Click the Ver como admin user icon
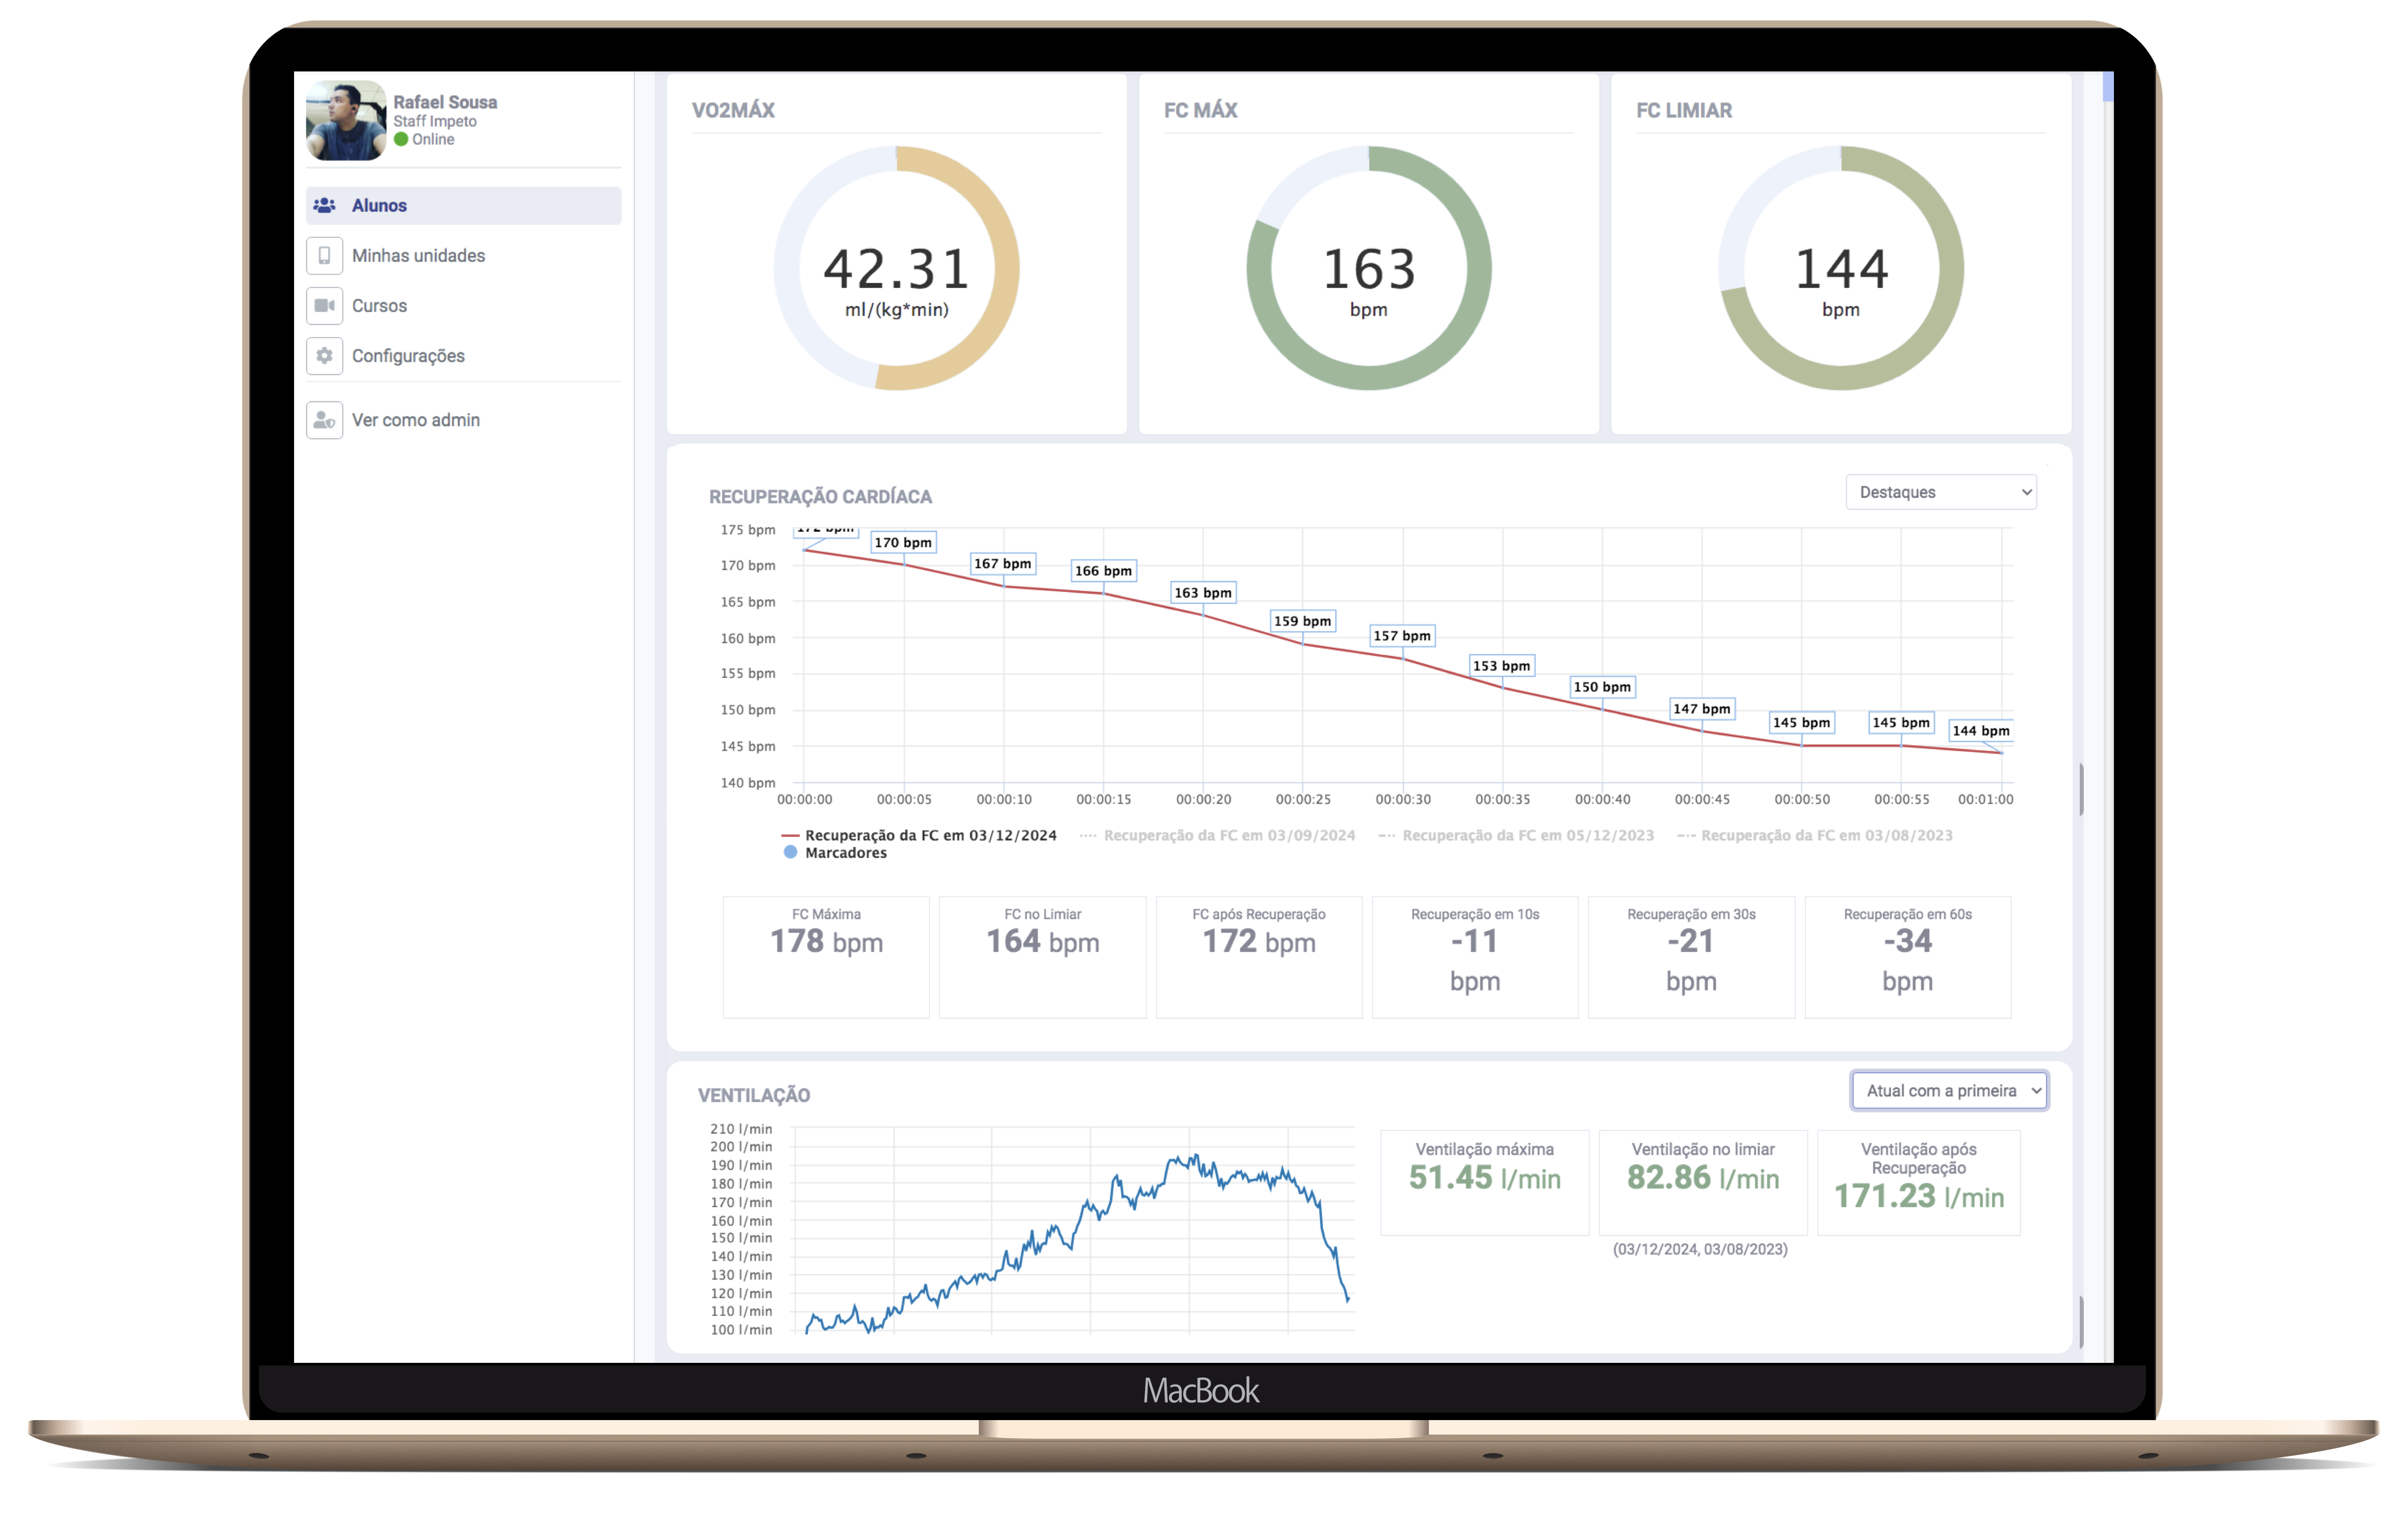 coord(324,420)
